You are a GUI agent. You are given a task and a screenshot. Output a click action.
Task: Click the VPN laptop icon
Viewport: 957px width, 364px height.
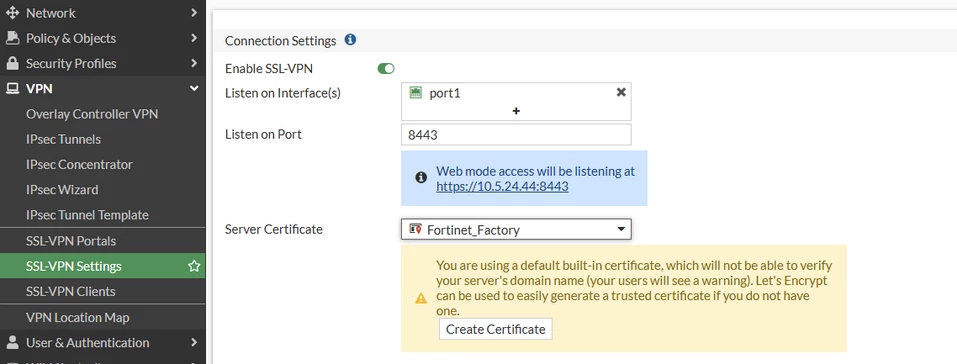12,89
